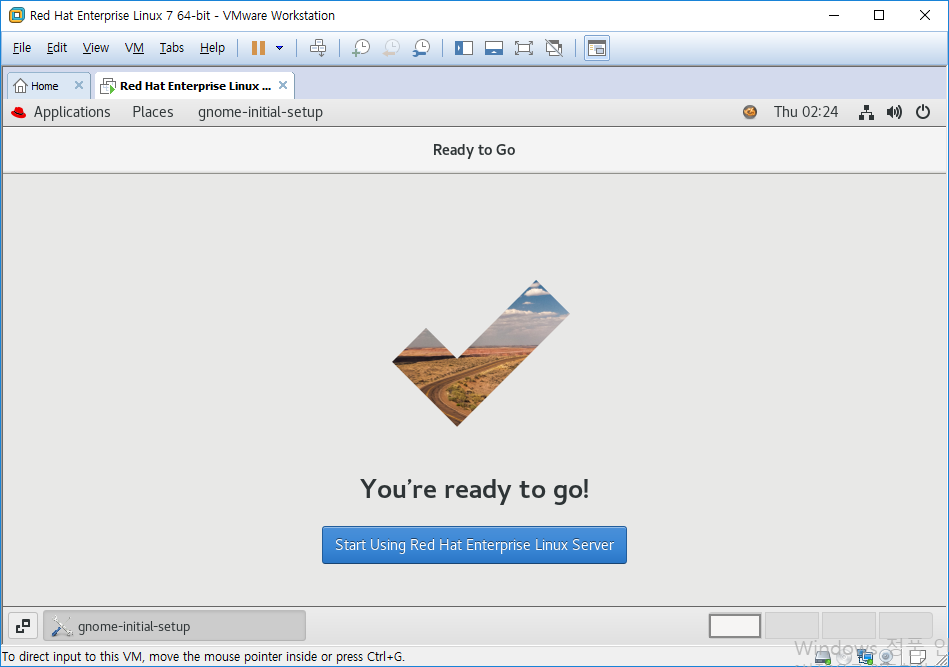The image size is (949, 667).
Task: Click the Red Hat logo icon
Action: pyautogui.click(x=19, y=112)
